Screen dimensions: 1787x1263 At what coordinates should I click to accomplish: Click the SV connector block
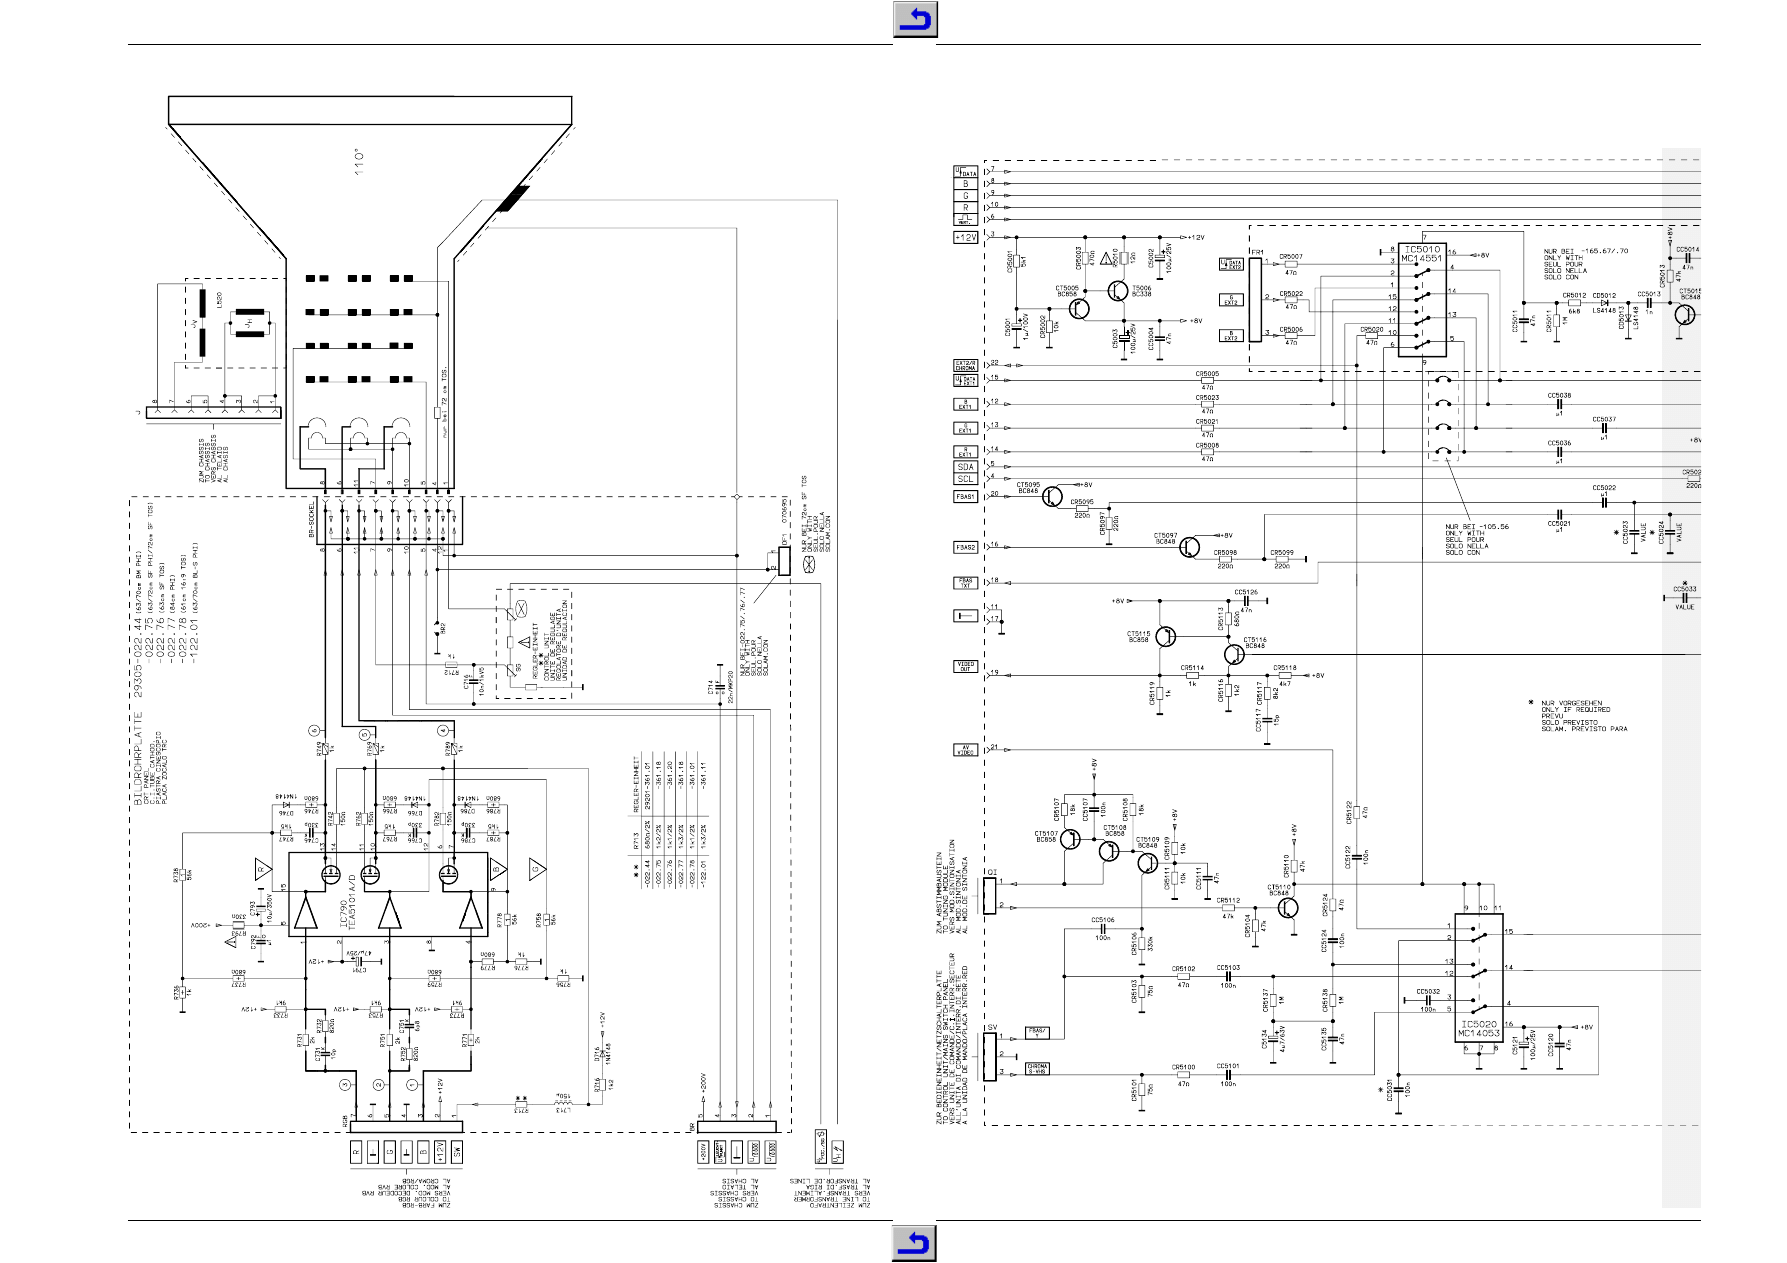(990, 1057)
